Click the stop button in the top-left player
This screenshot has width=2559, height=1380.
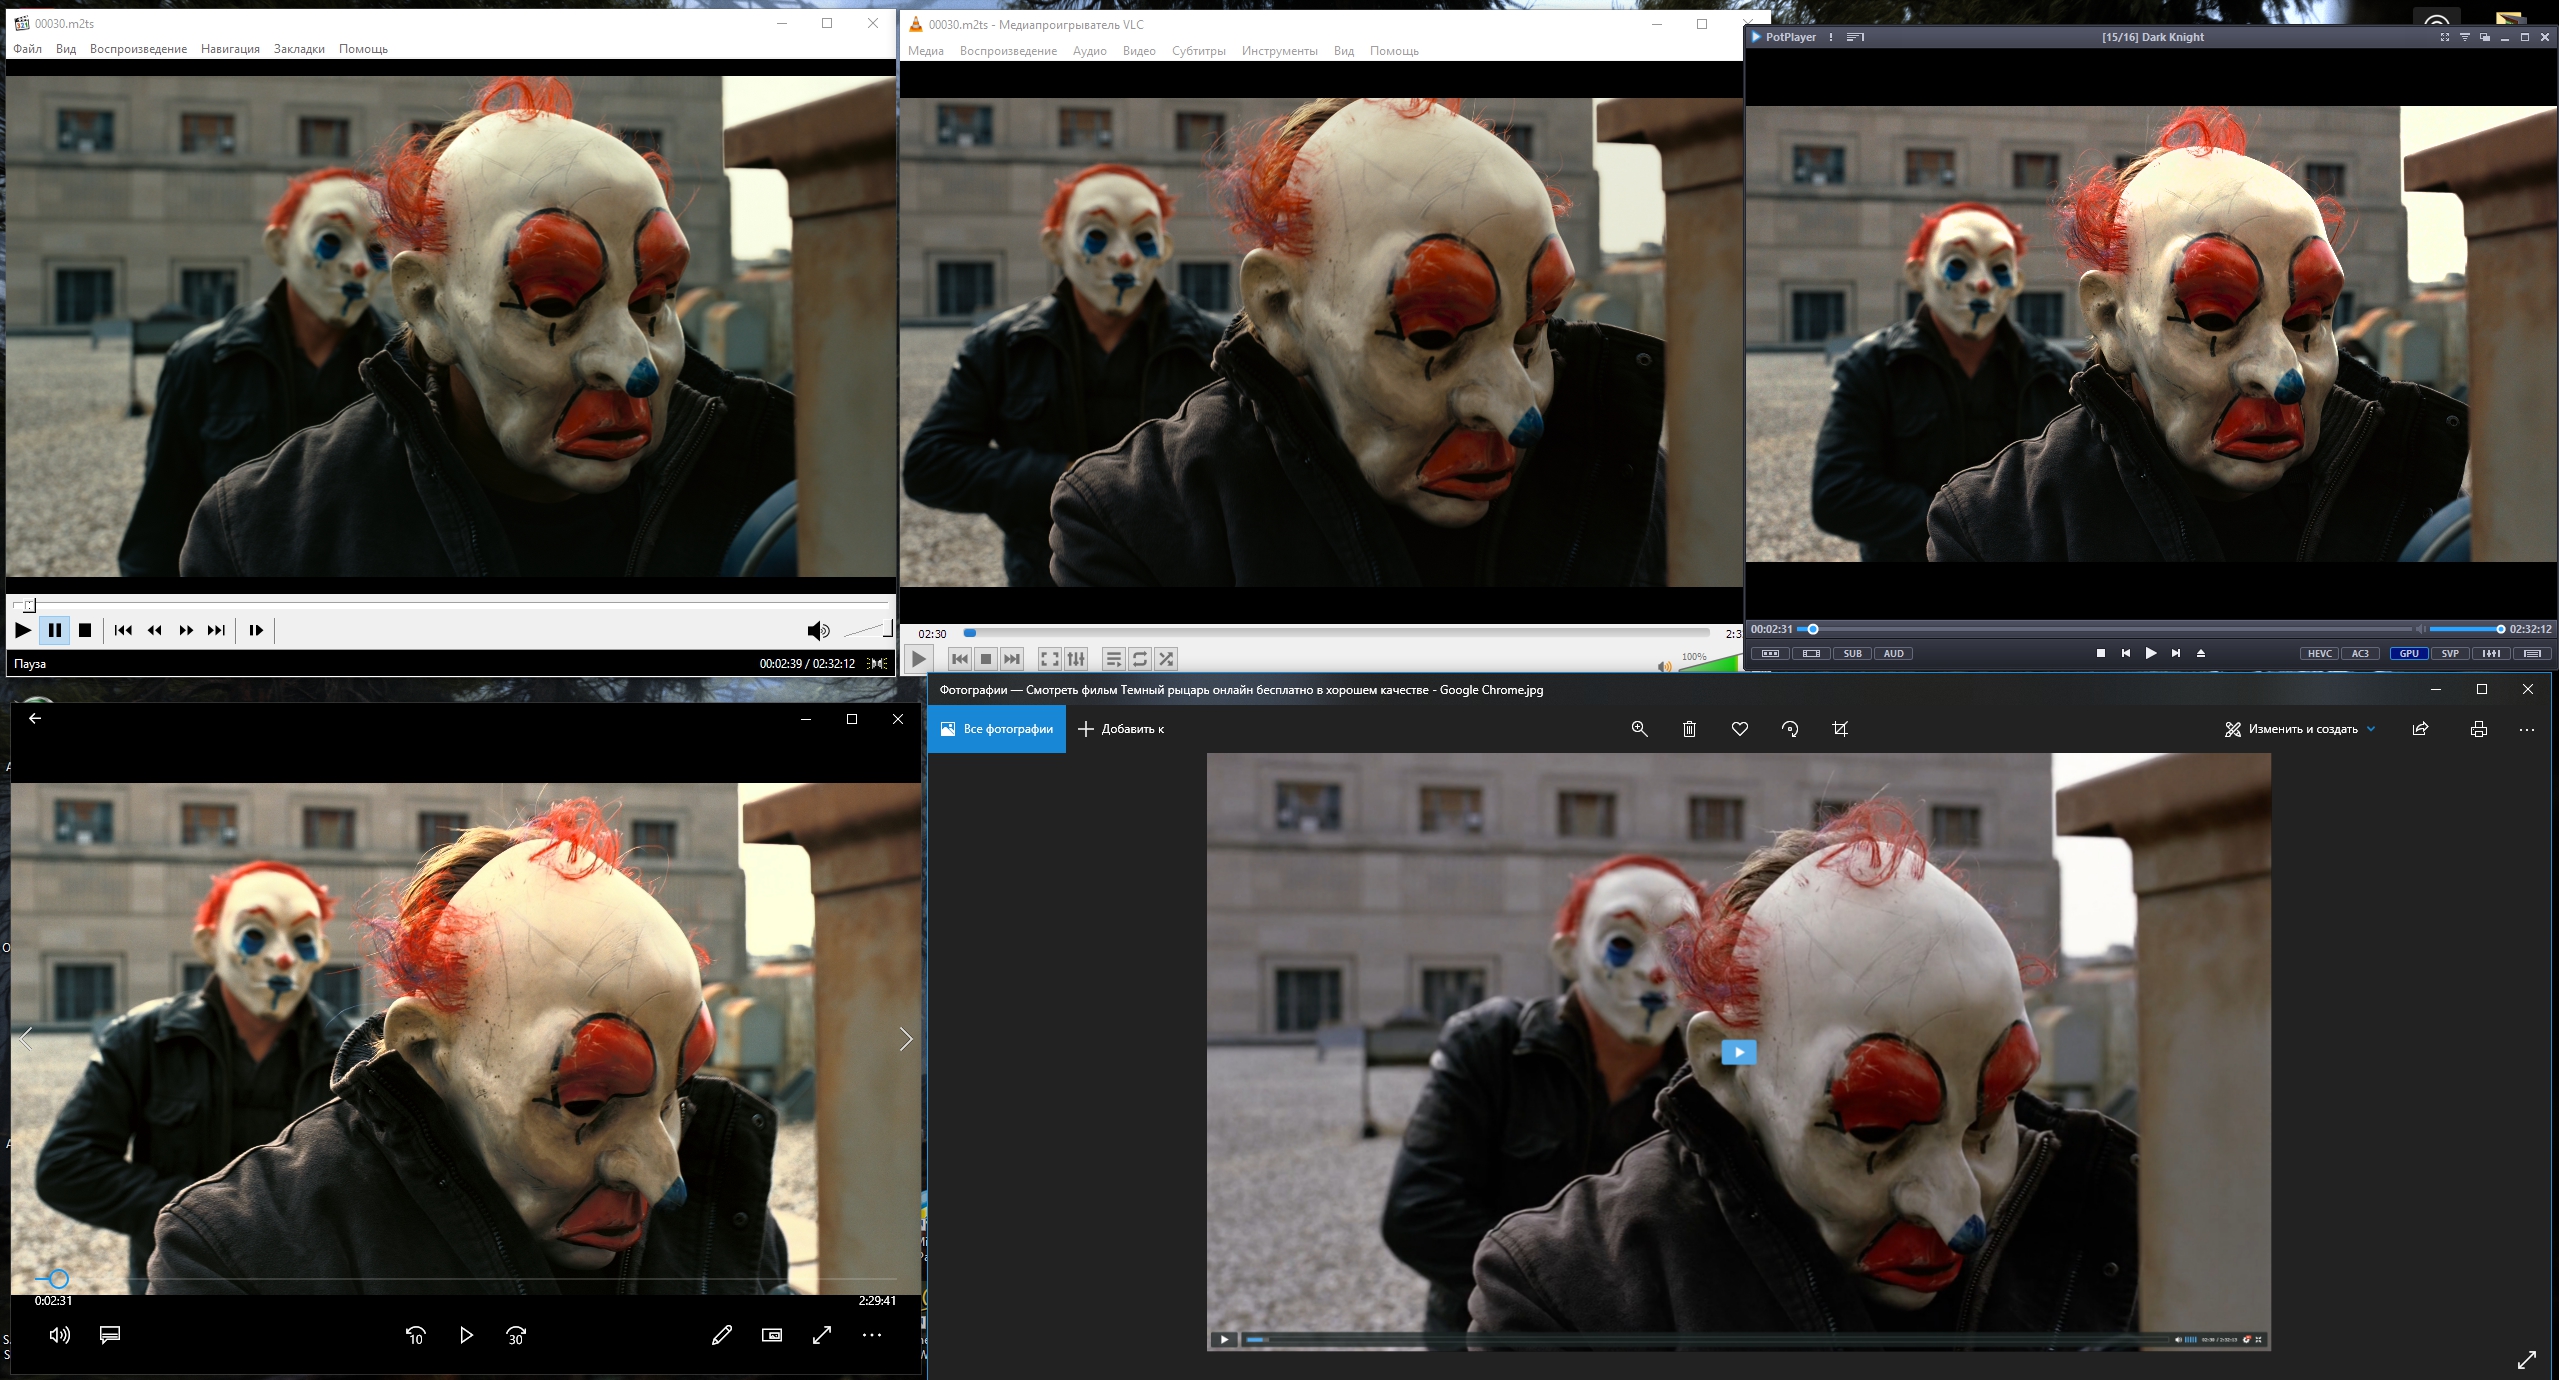85,630
